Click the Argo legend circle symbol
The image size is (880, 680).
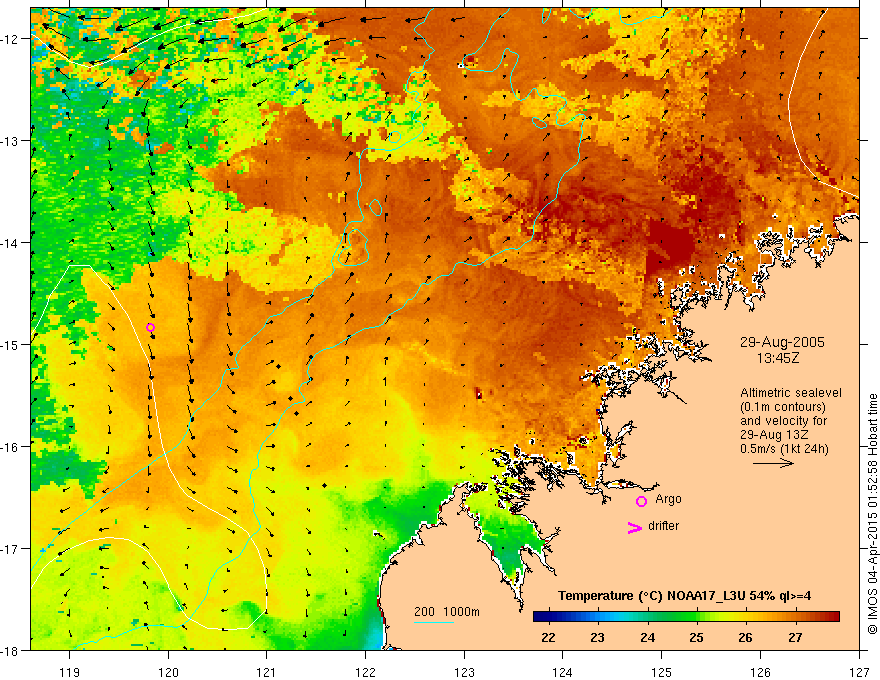click(x=641, y=501)
